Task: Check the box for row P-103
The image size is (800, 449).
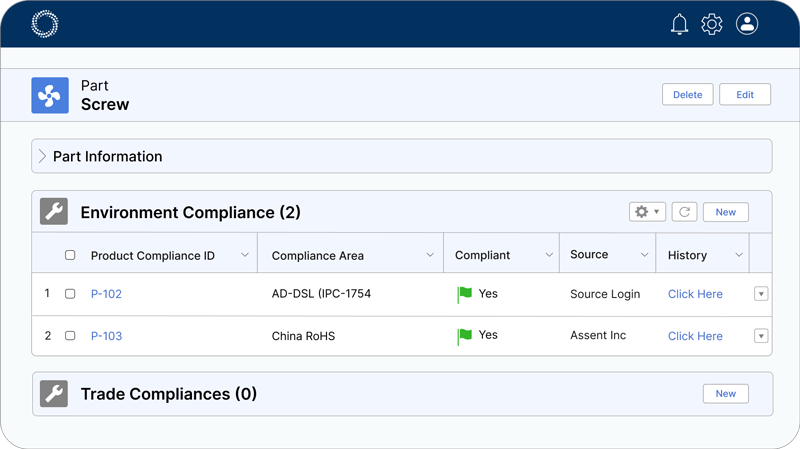Action: 70,336
